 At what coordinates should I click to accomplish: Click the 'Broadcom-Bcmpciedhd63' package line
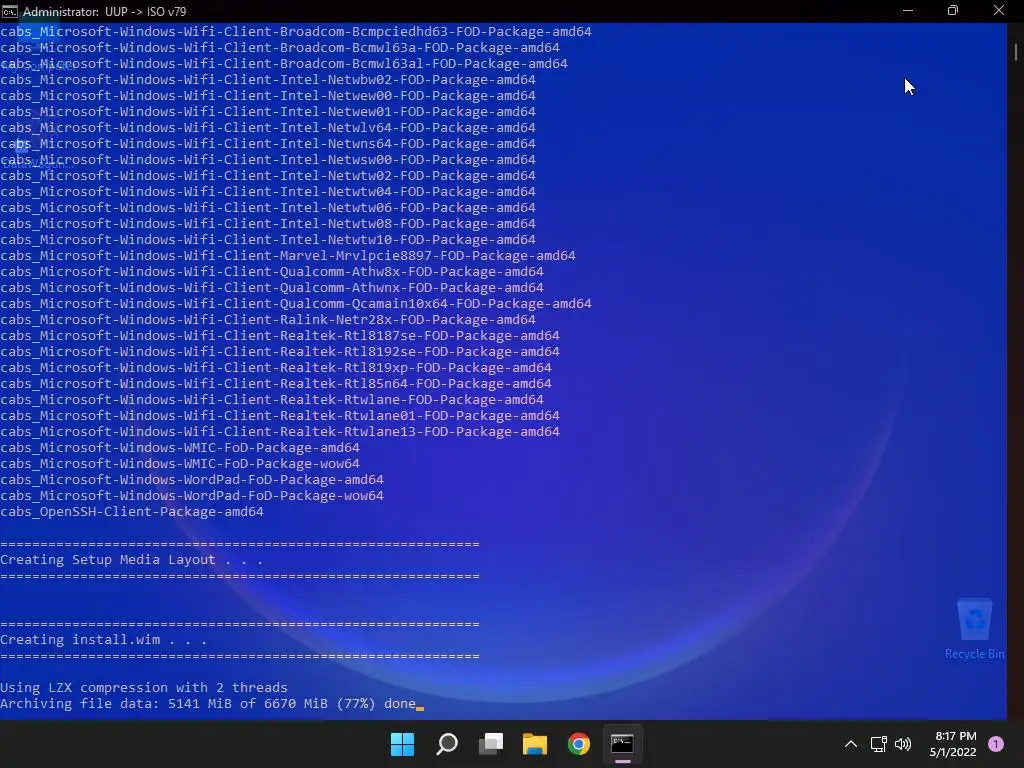[296, 32]
